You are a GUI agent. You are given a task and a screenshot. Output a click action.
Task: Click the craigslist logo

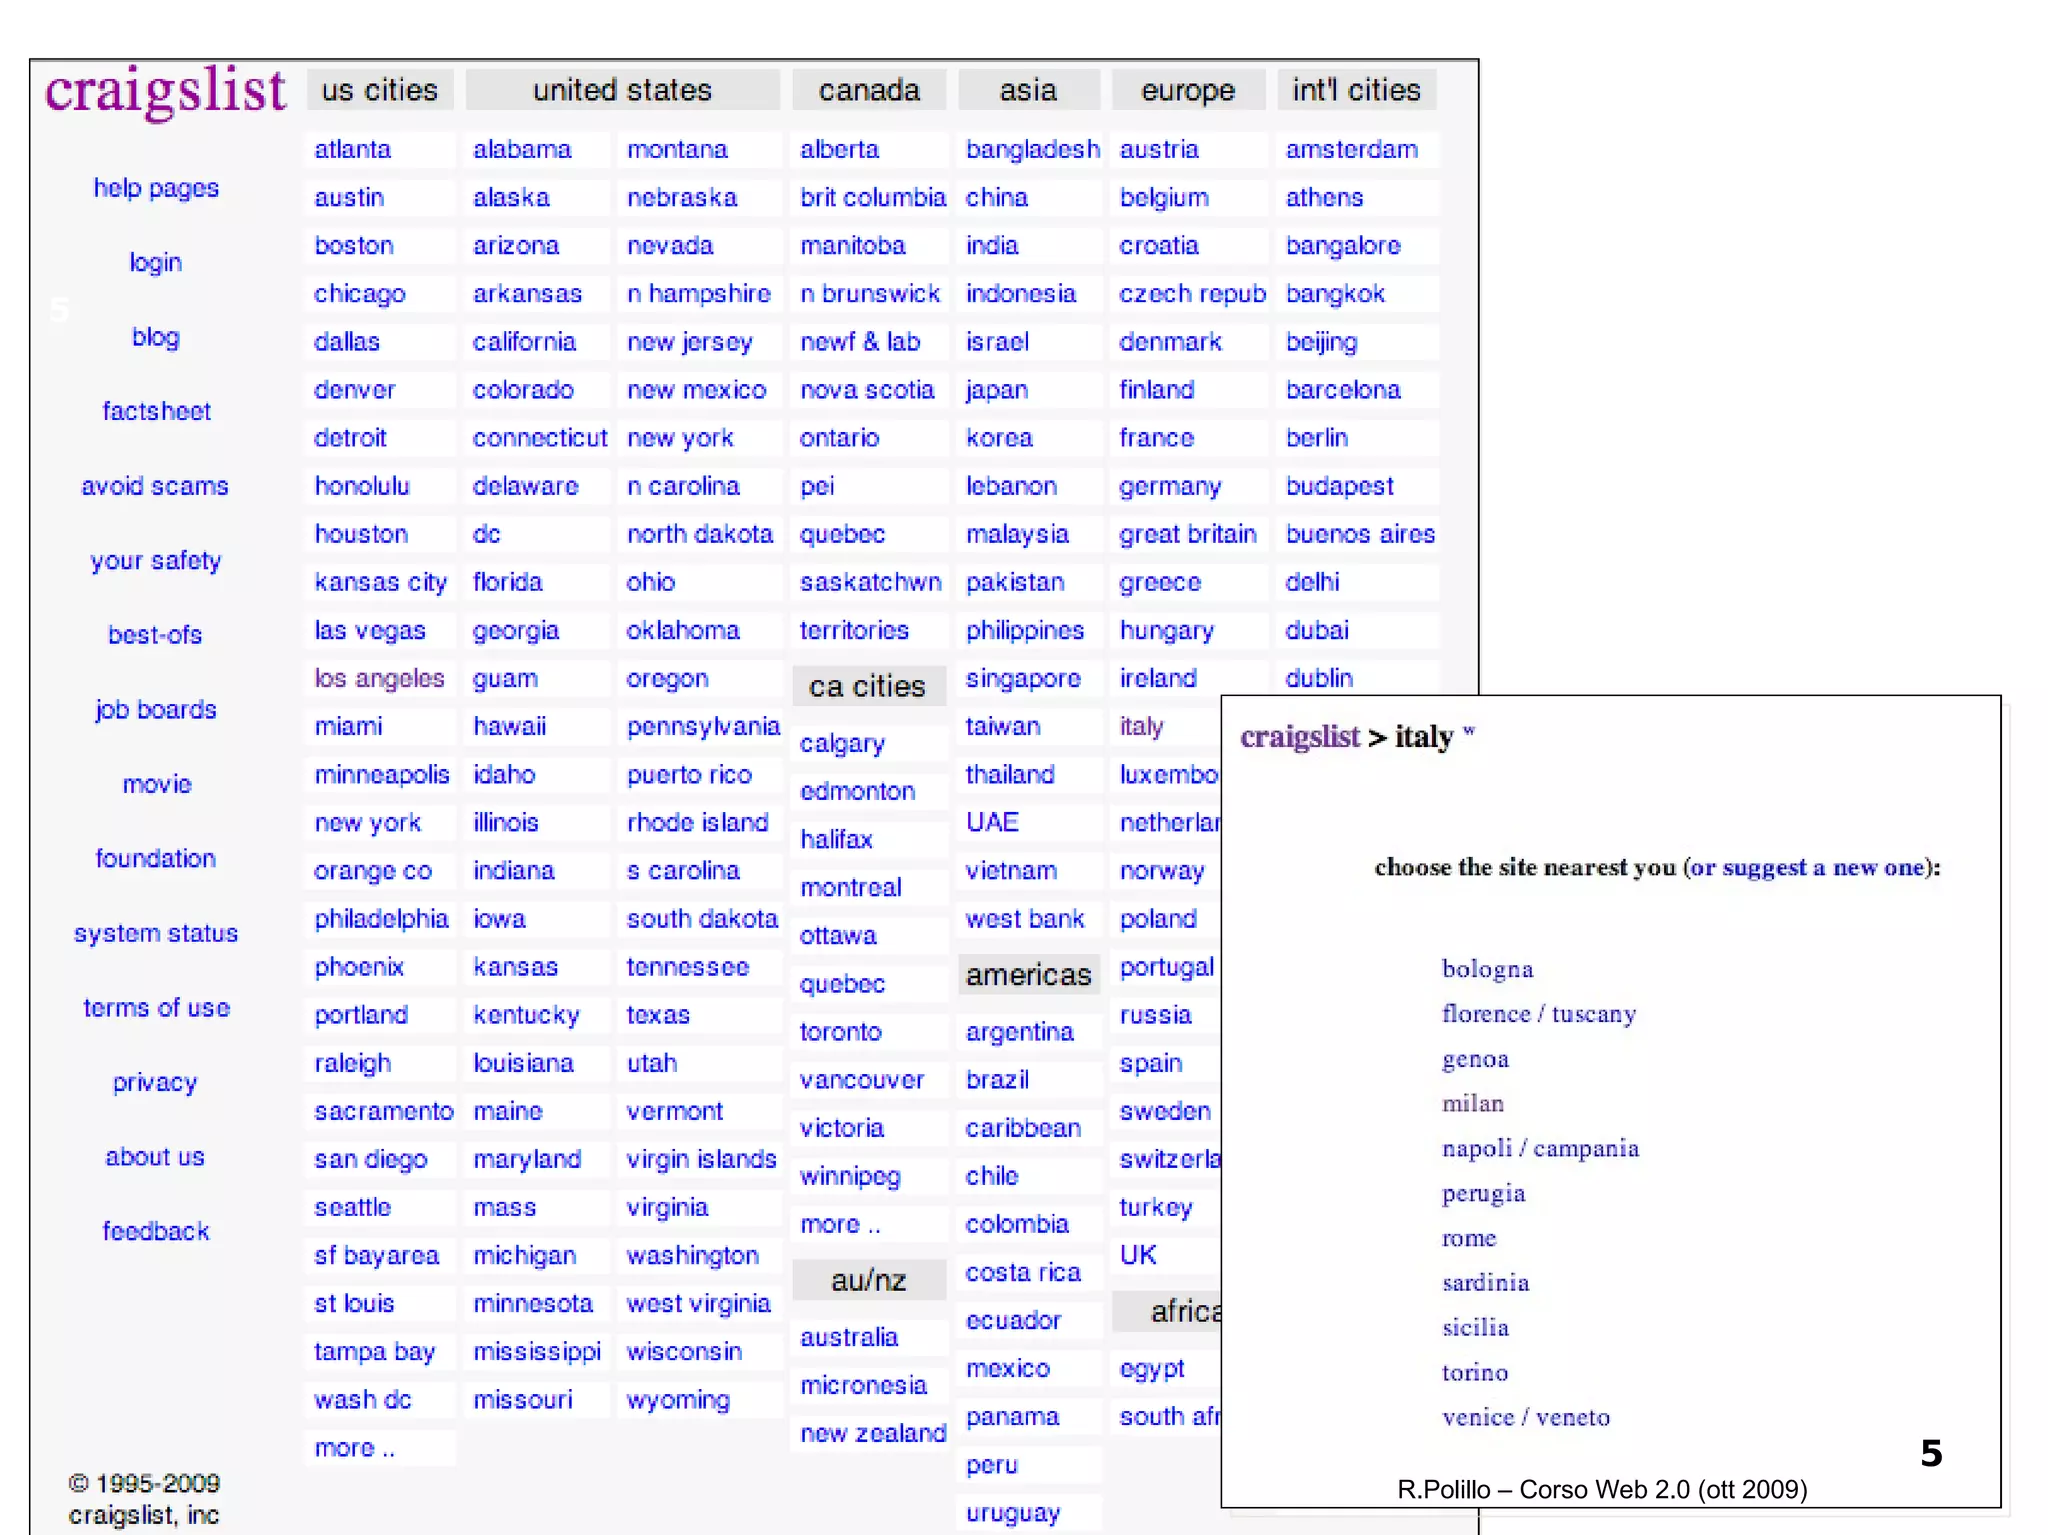coord(165,91)
